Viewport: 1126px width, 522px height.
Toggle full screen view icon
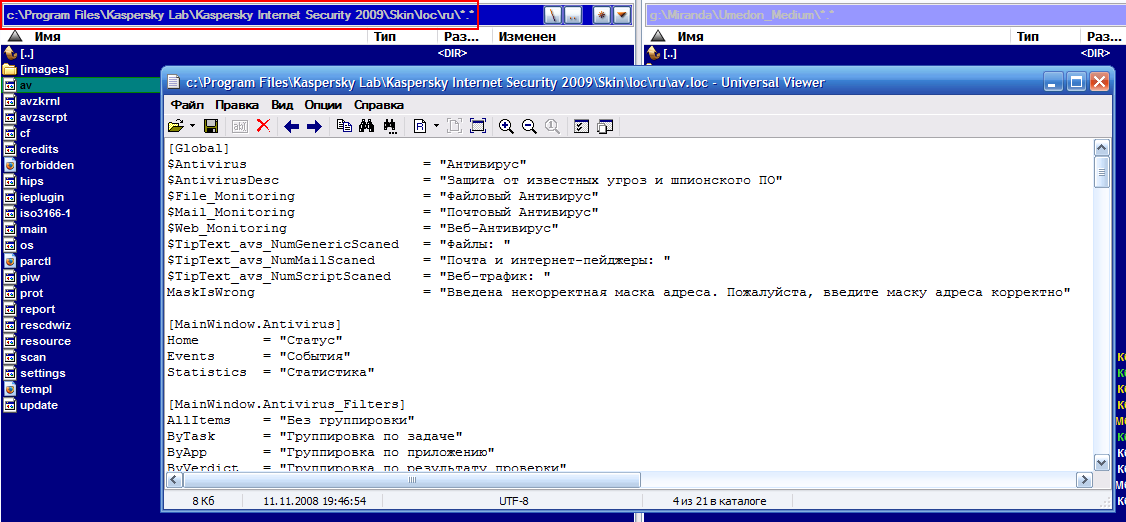pyautogui.click(x=478, y=126)
